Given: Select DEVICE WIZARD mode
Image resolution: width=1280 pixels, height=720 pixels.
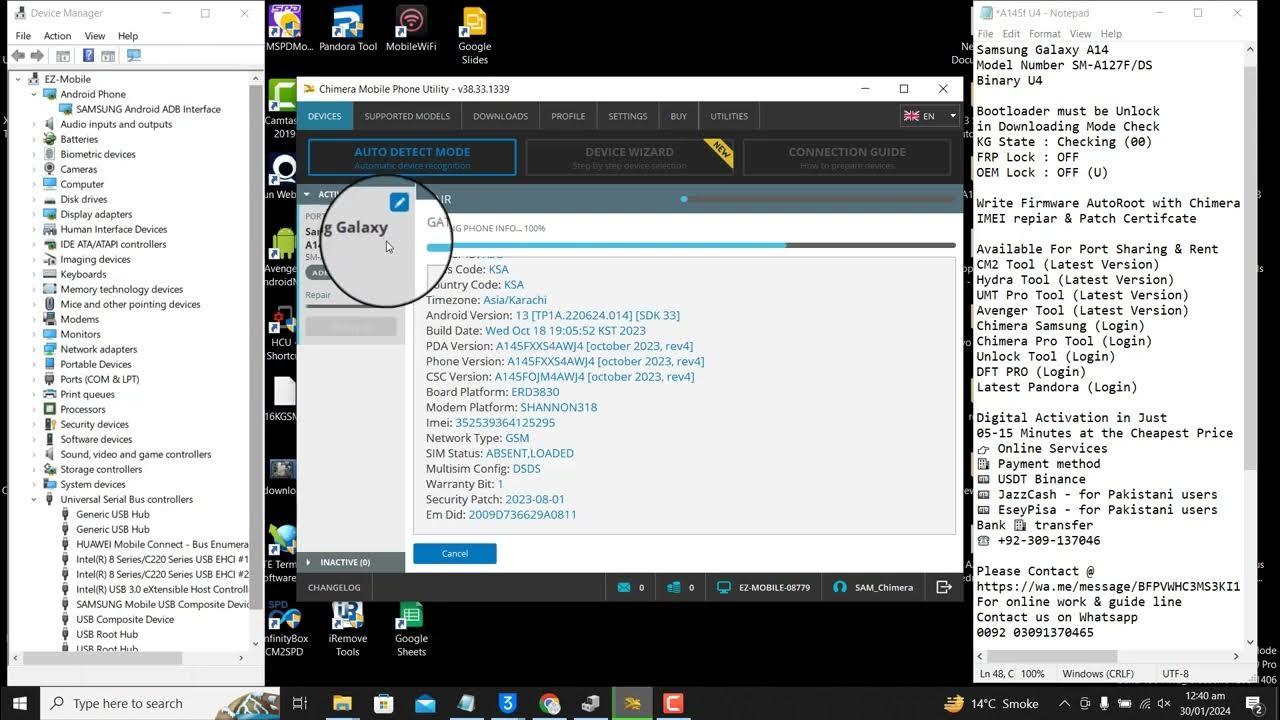Looking at the screenshot, I should click(x=630, y=157).
